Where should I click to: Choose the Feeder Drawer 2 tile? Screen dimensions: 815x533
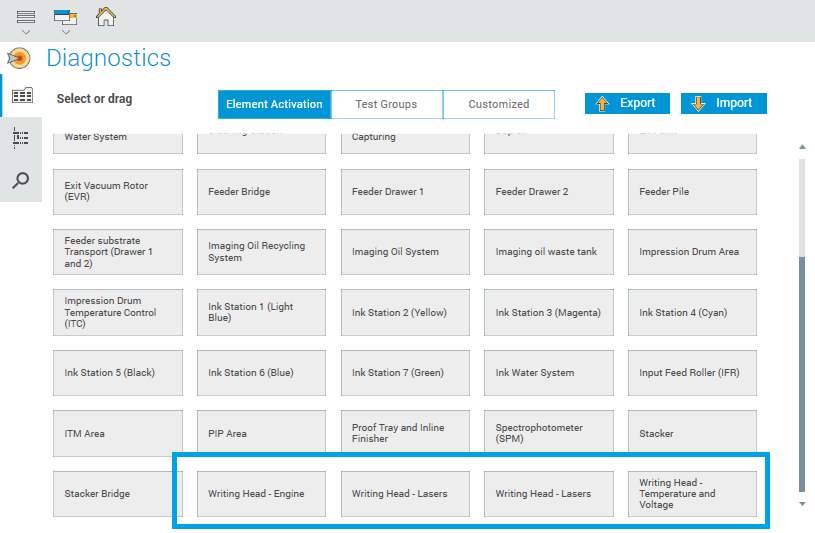pyautogui.click(x=549, y=191)
